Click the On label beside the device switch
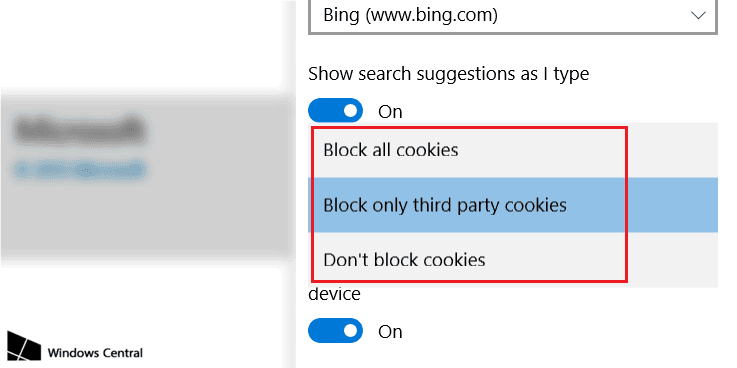The image size is (737, 368). [390, 332]
